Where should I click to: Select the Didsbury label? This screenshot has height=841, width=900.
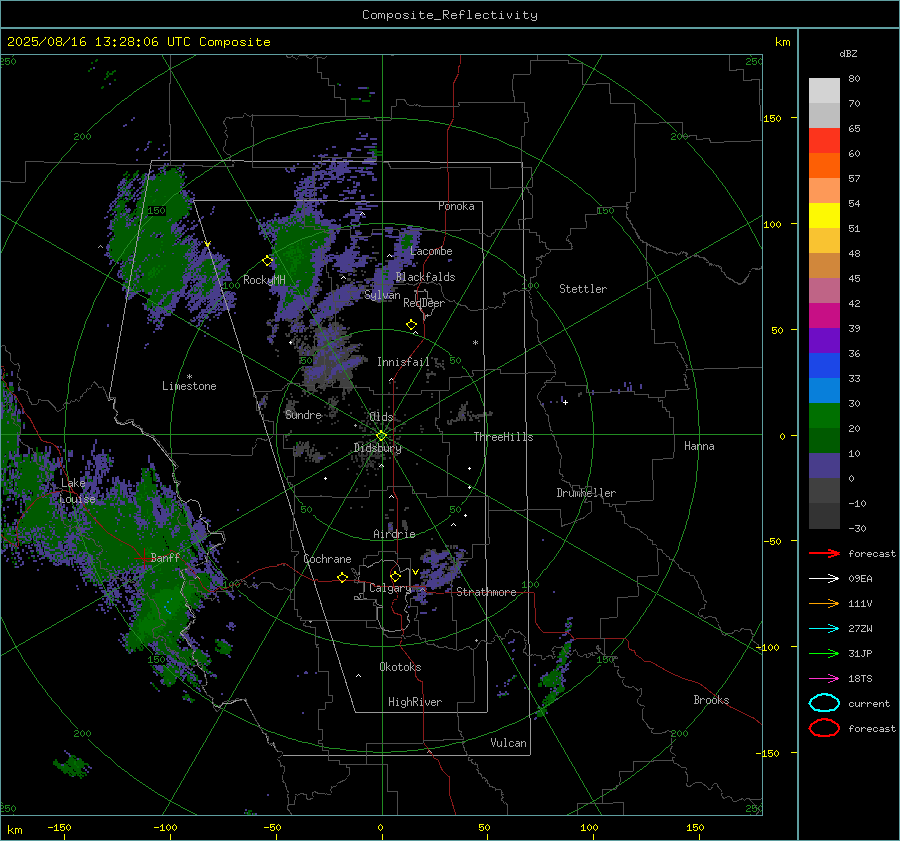pyautogui.click(x=377, y=448)
